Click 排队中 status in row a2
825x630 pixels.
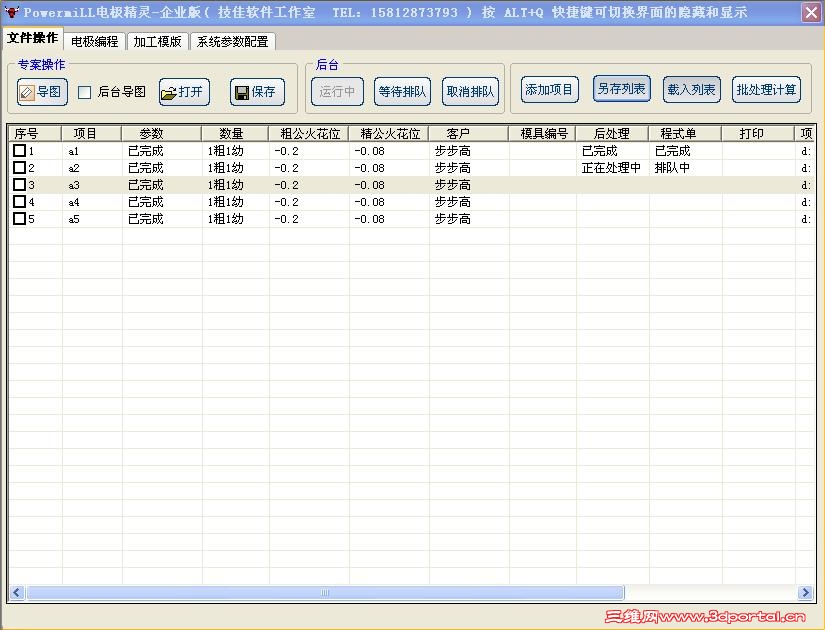672,168
